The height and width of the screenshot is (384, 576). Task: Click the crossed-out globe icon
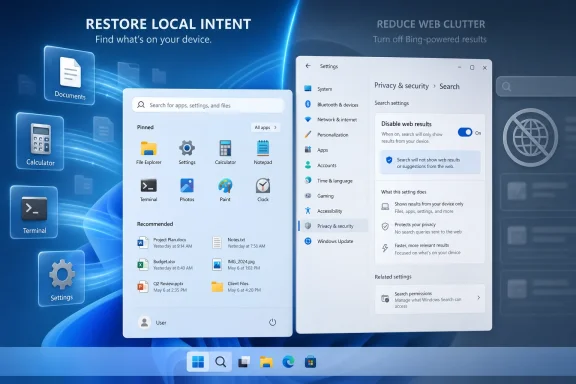[x=530, y=137]
